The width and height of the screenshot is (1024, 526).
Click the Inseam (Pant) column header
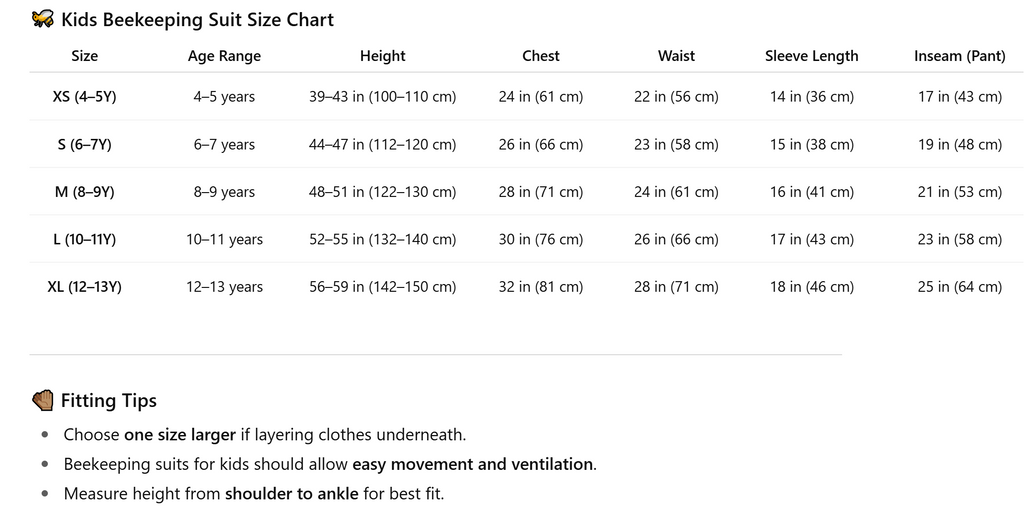[960, 56]
